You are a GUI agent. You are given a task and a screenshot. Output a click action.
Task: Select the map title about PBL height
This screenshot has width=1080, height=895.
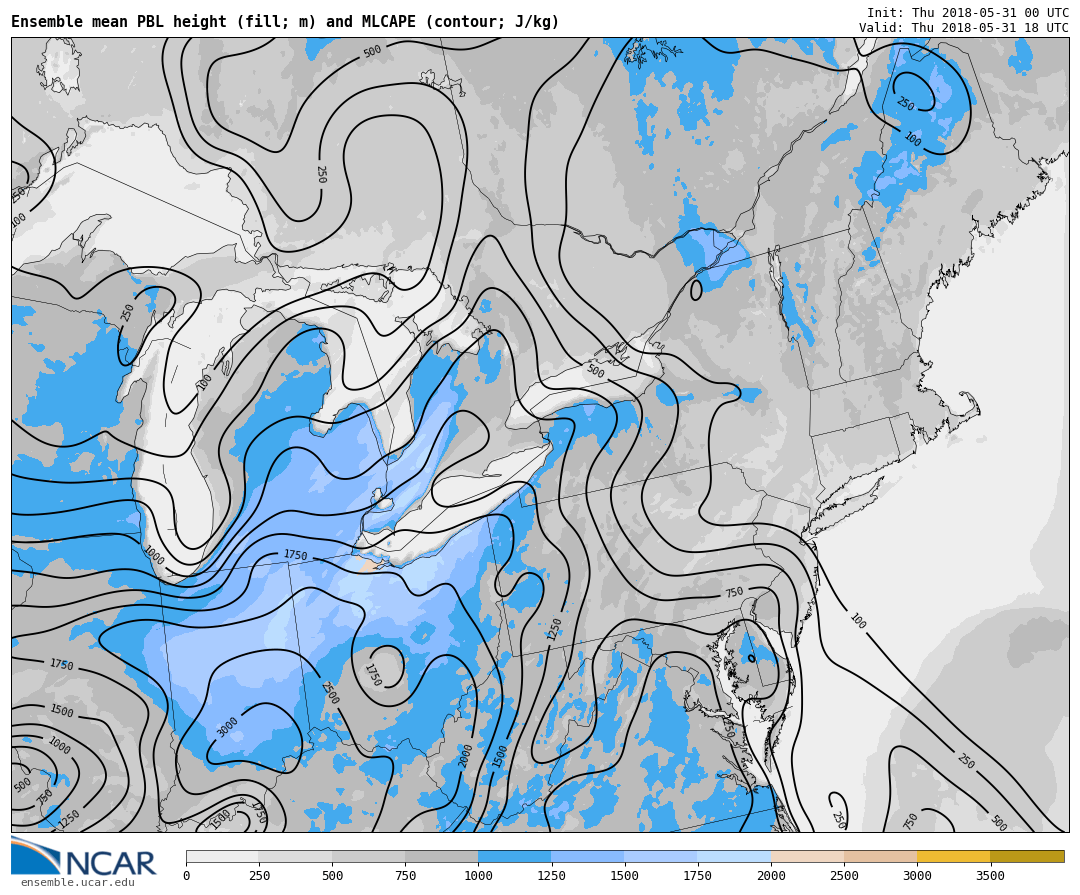[x=285, y=21]
